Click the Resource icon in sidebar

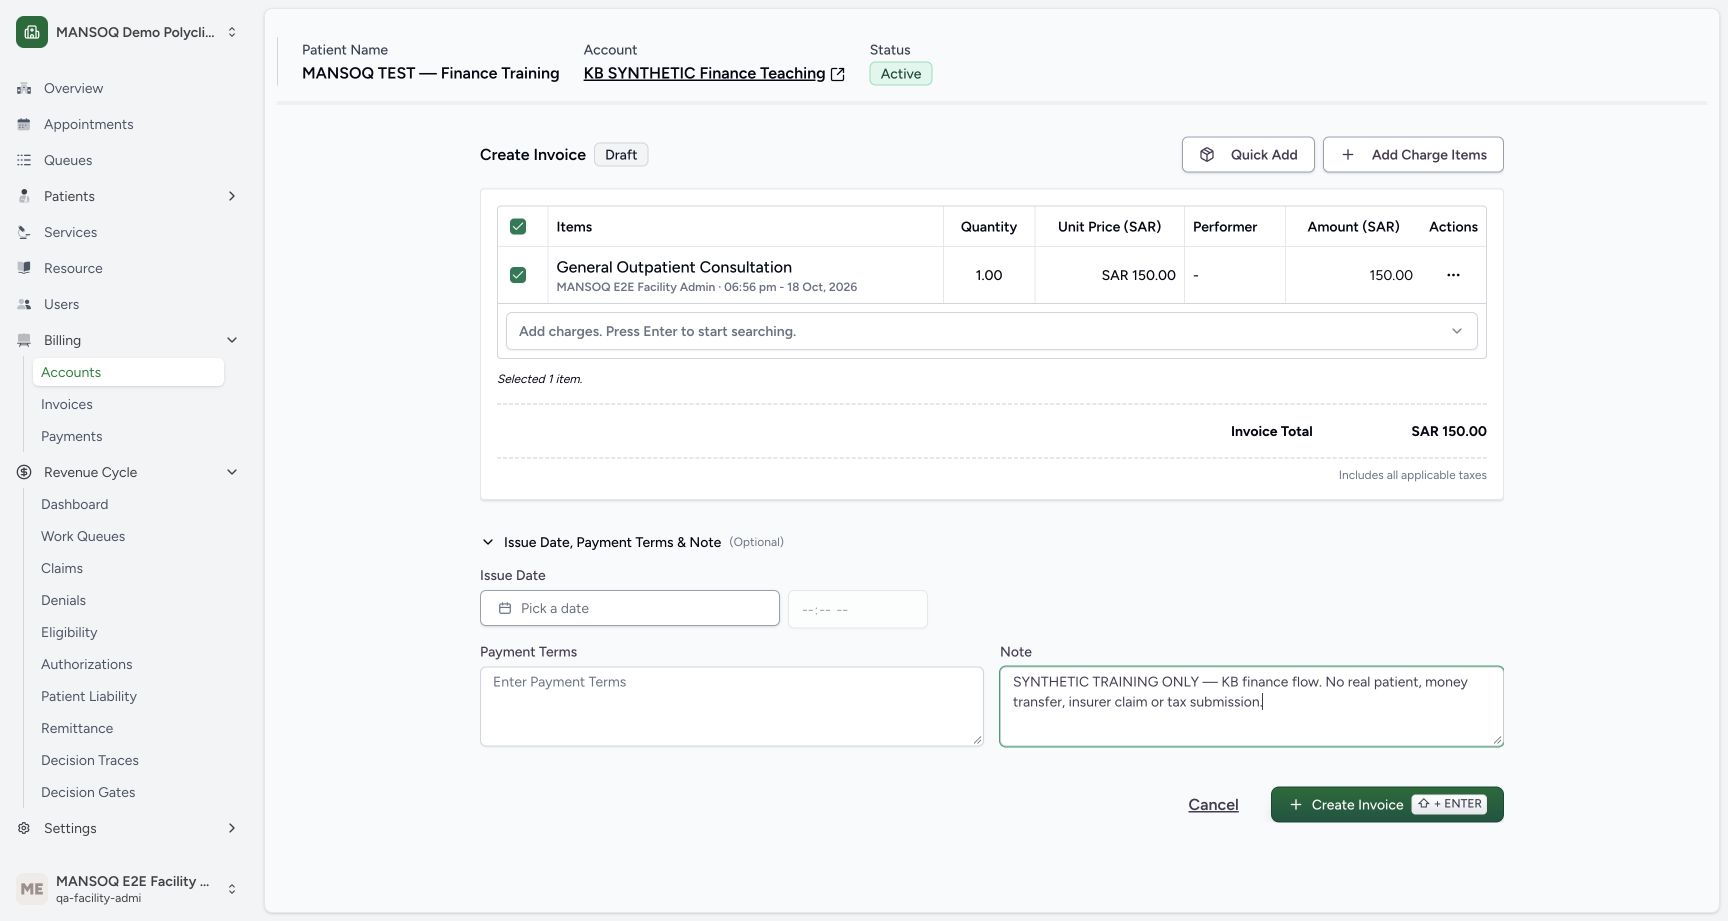click(24, 268)
